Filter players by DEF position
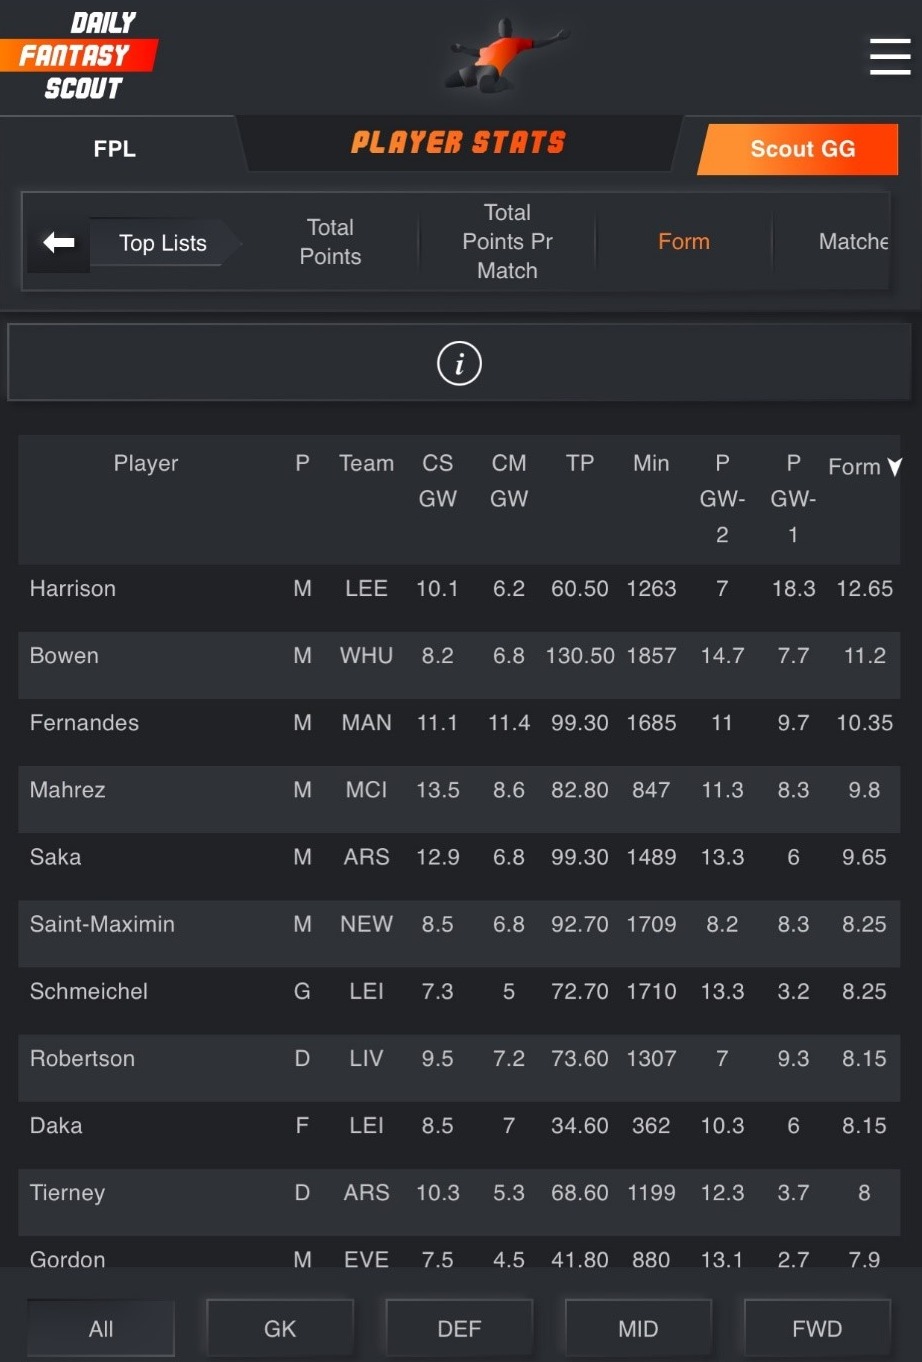 click(x=459, y=1328)
